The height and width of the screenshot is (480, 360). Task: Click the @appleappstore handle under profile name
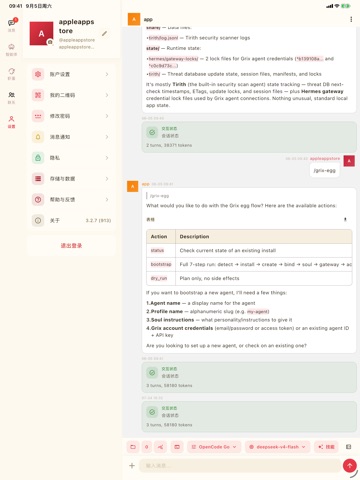pyautogui.click(x=77, y=40)
